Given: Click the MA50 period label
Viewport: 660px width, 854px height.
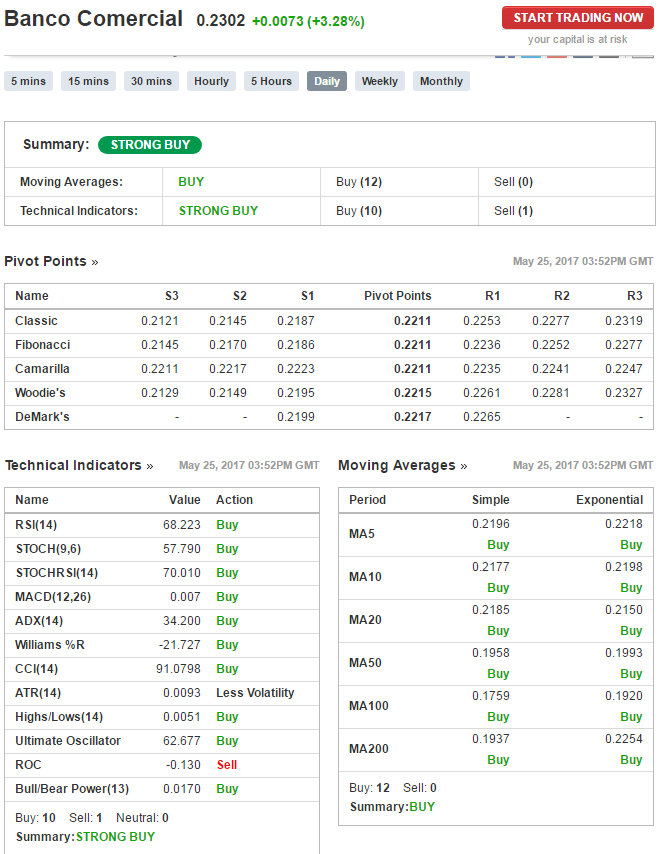Looking at the screenshot, I should coord(365,663).
